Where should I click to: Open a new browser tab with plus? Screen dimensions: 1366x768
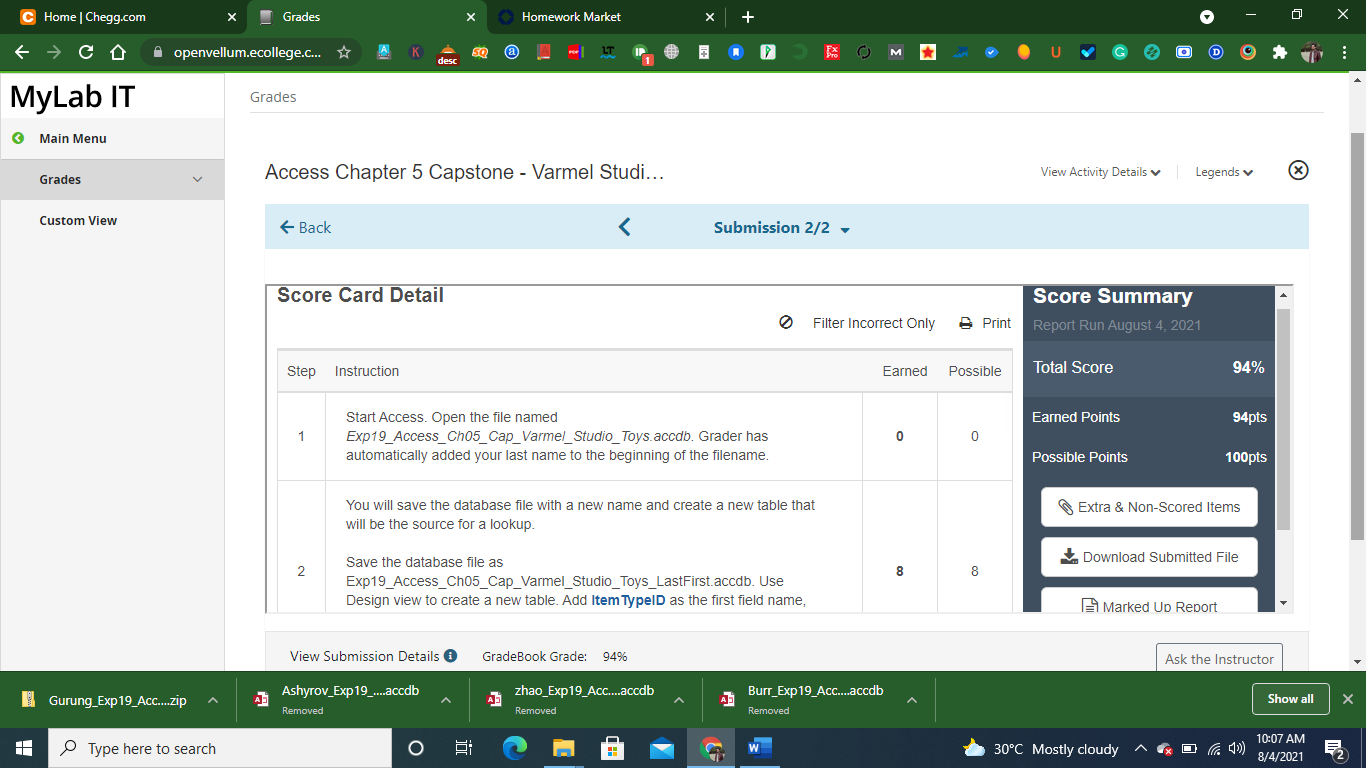748,17
